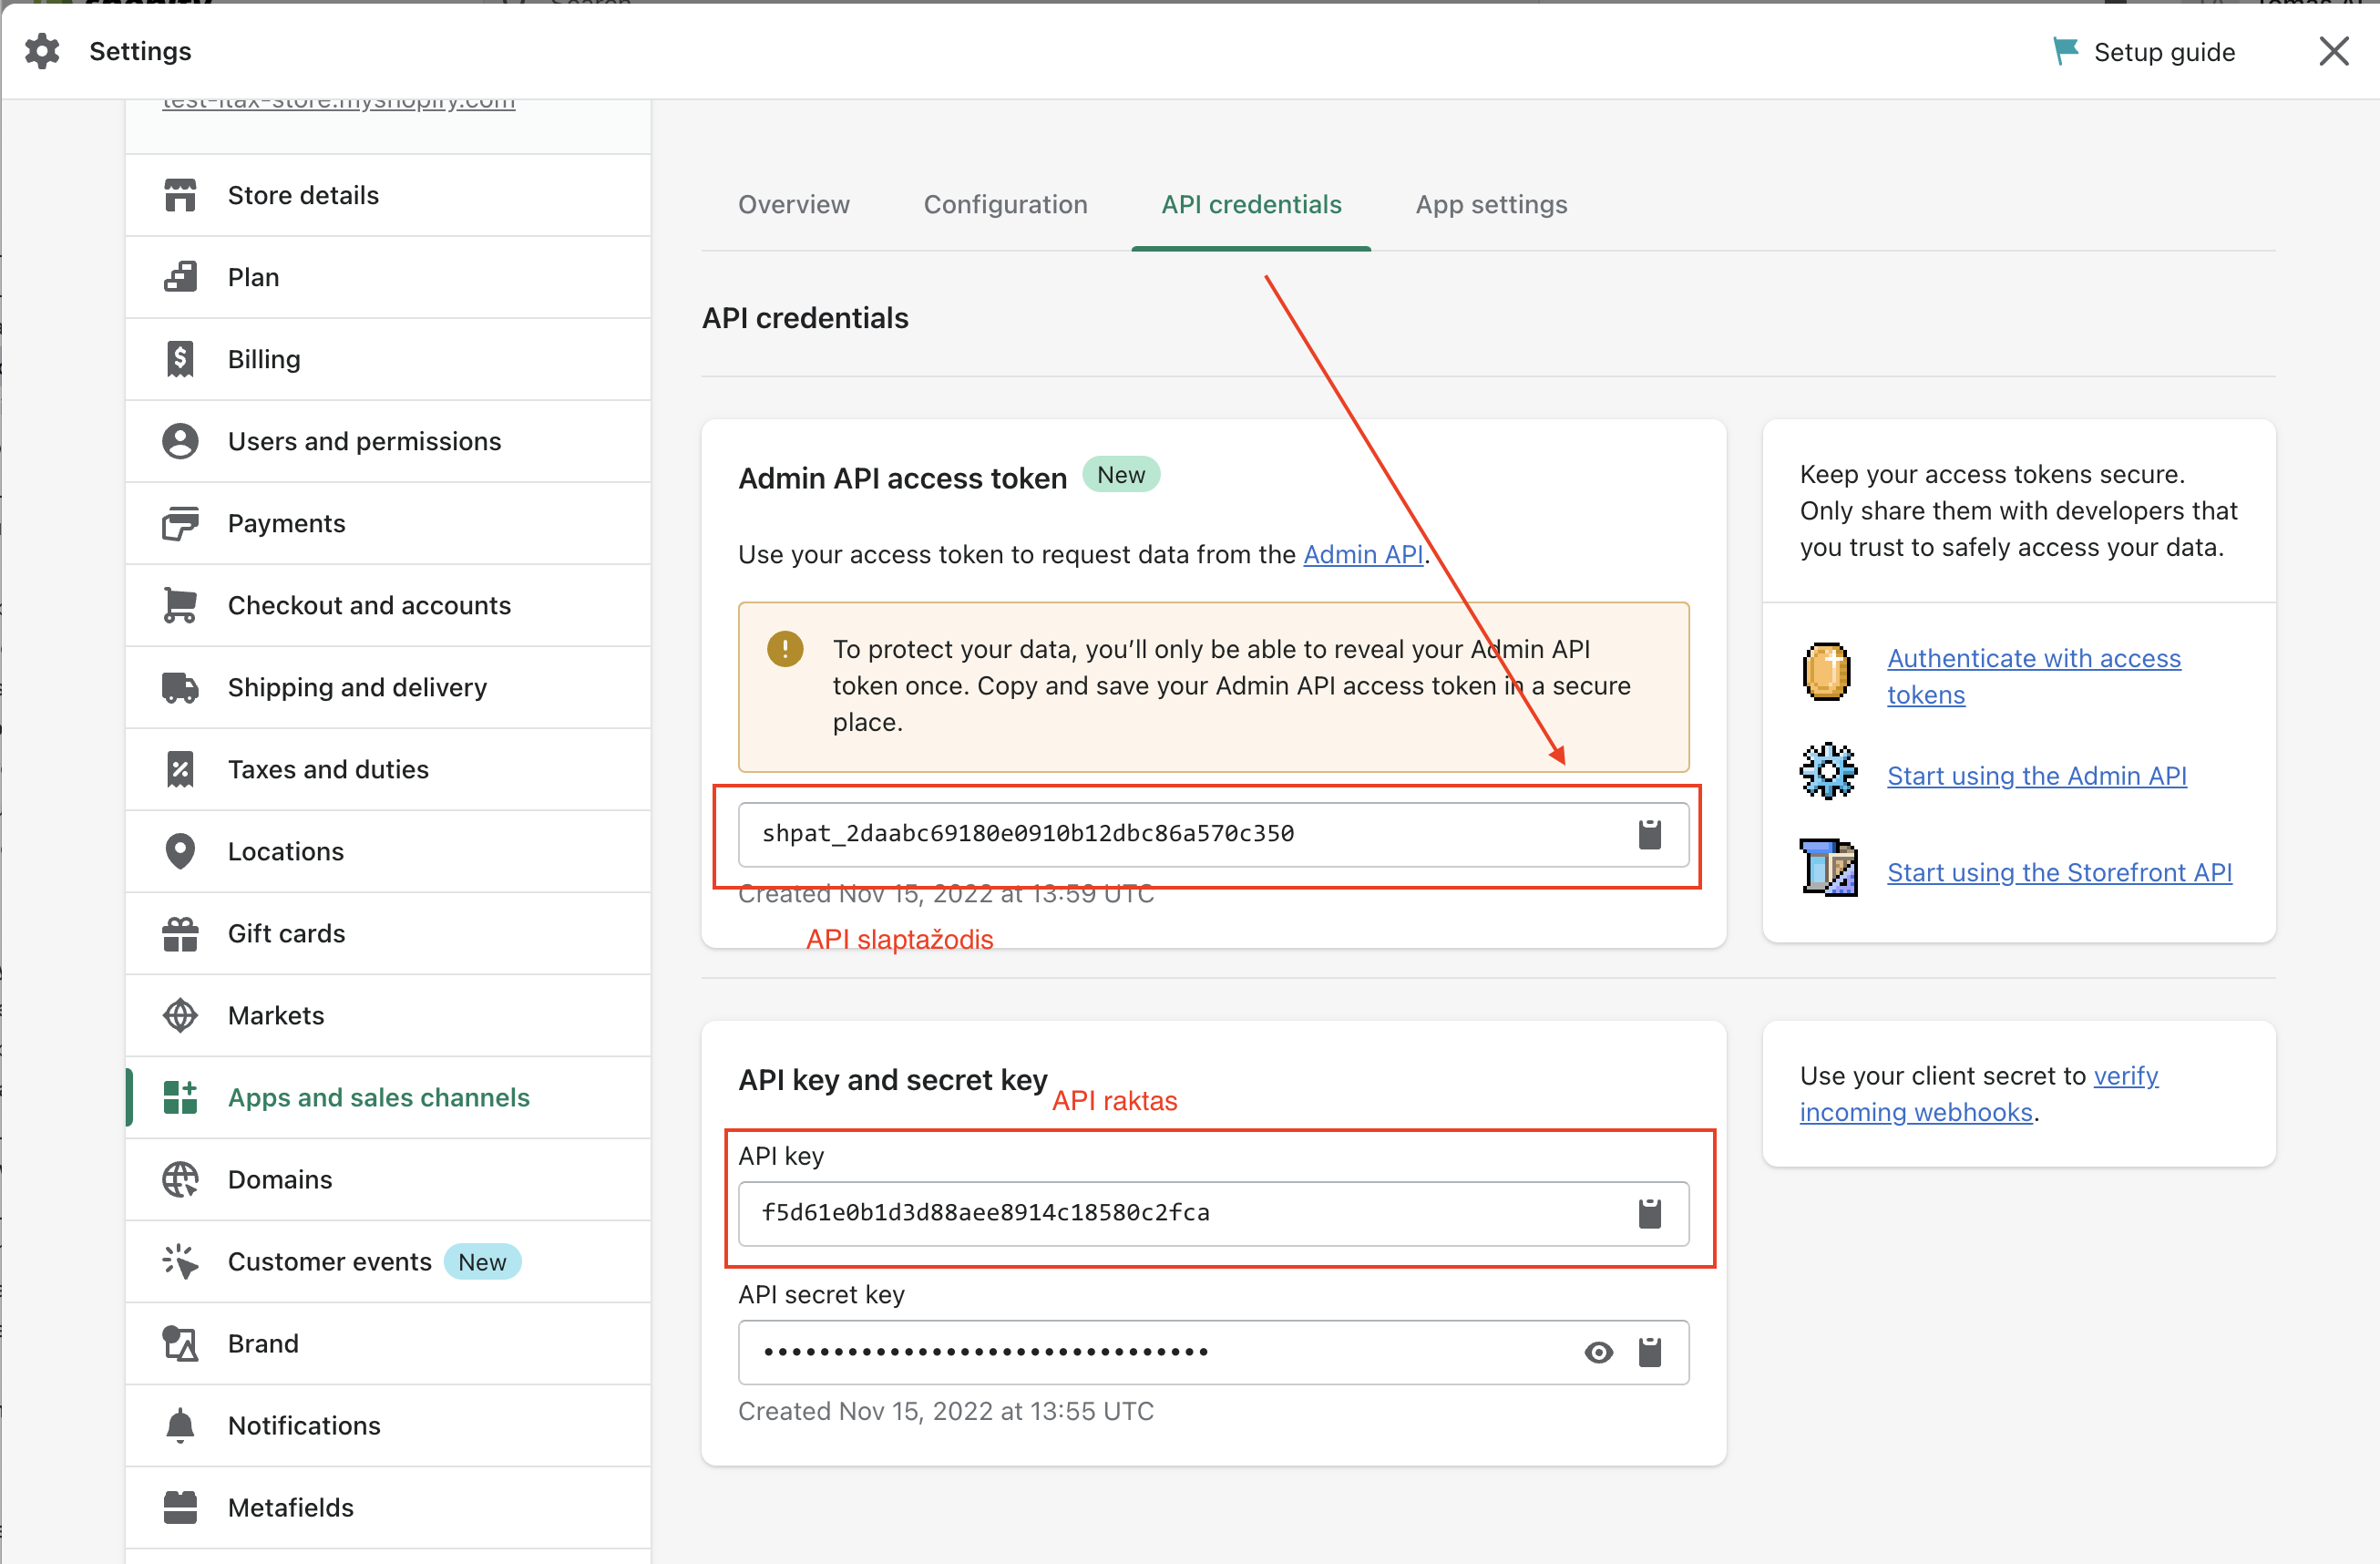
Task: Switch to the Configuration tab
Action: coord(1005,204)
